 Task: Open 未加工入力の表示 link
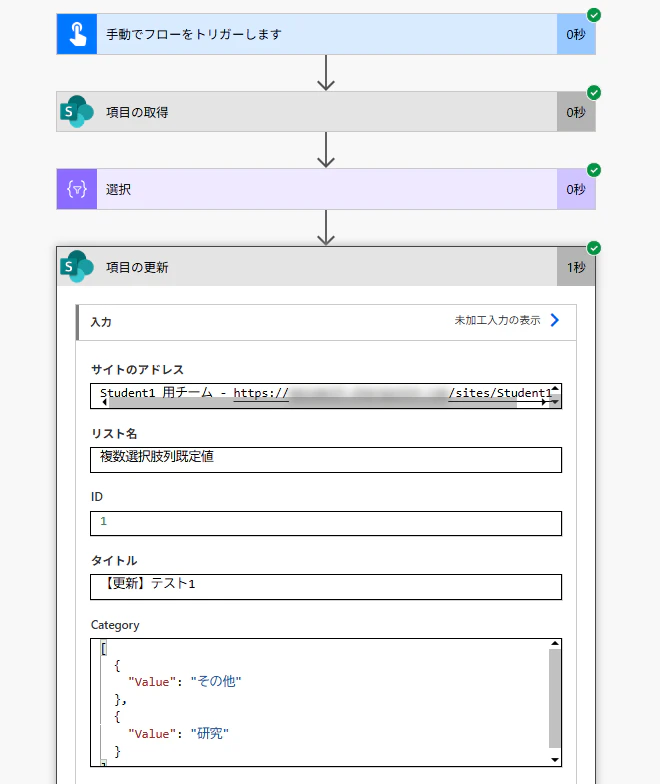[x=497, y=320]
